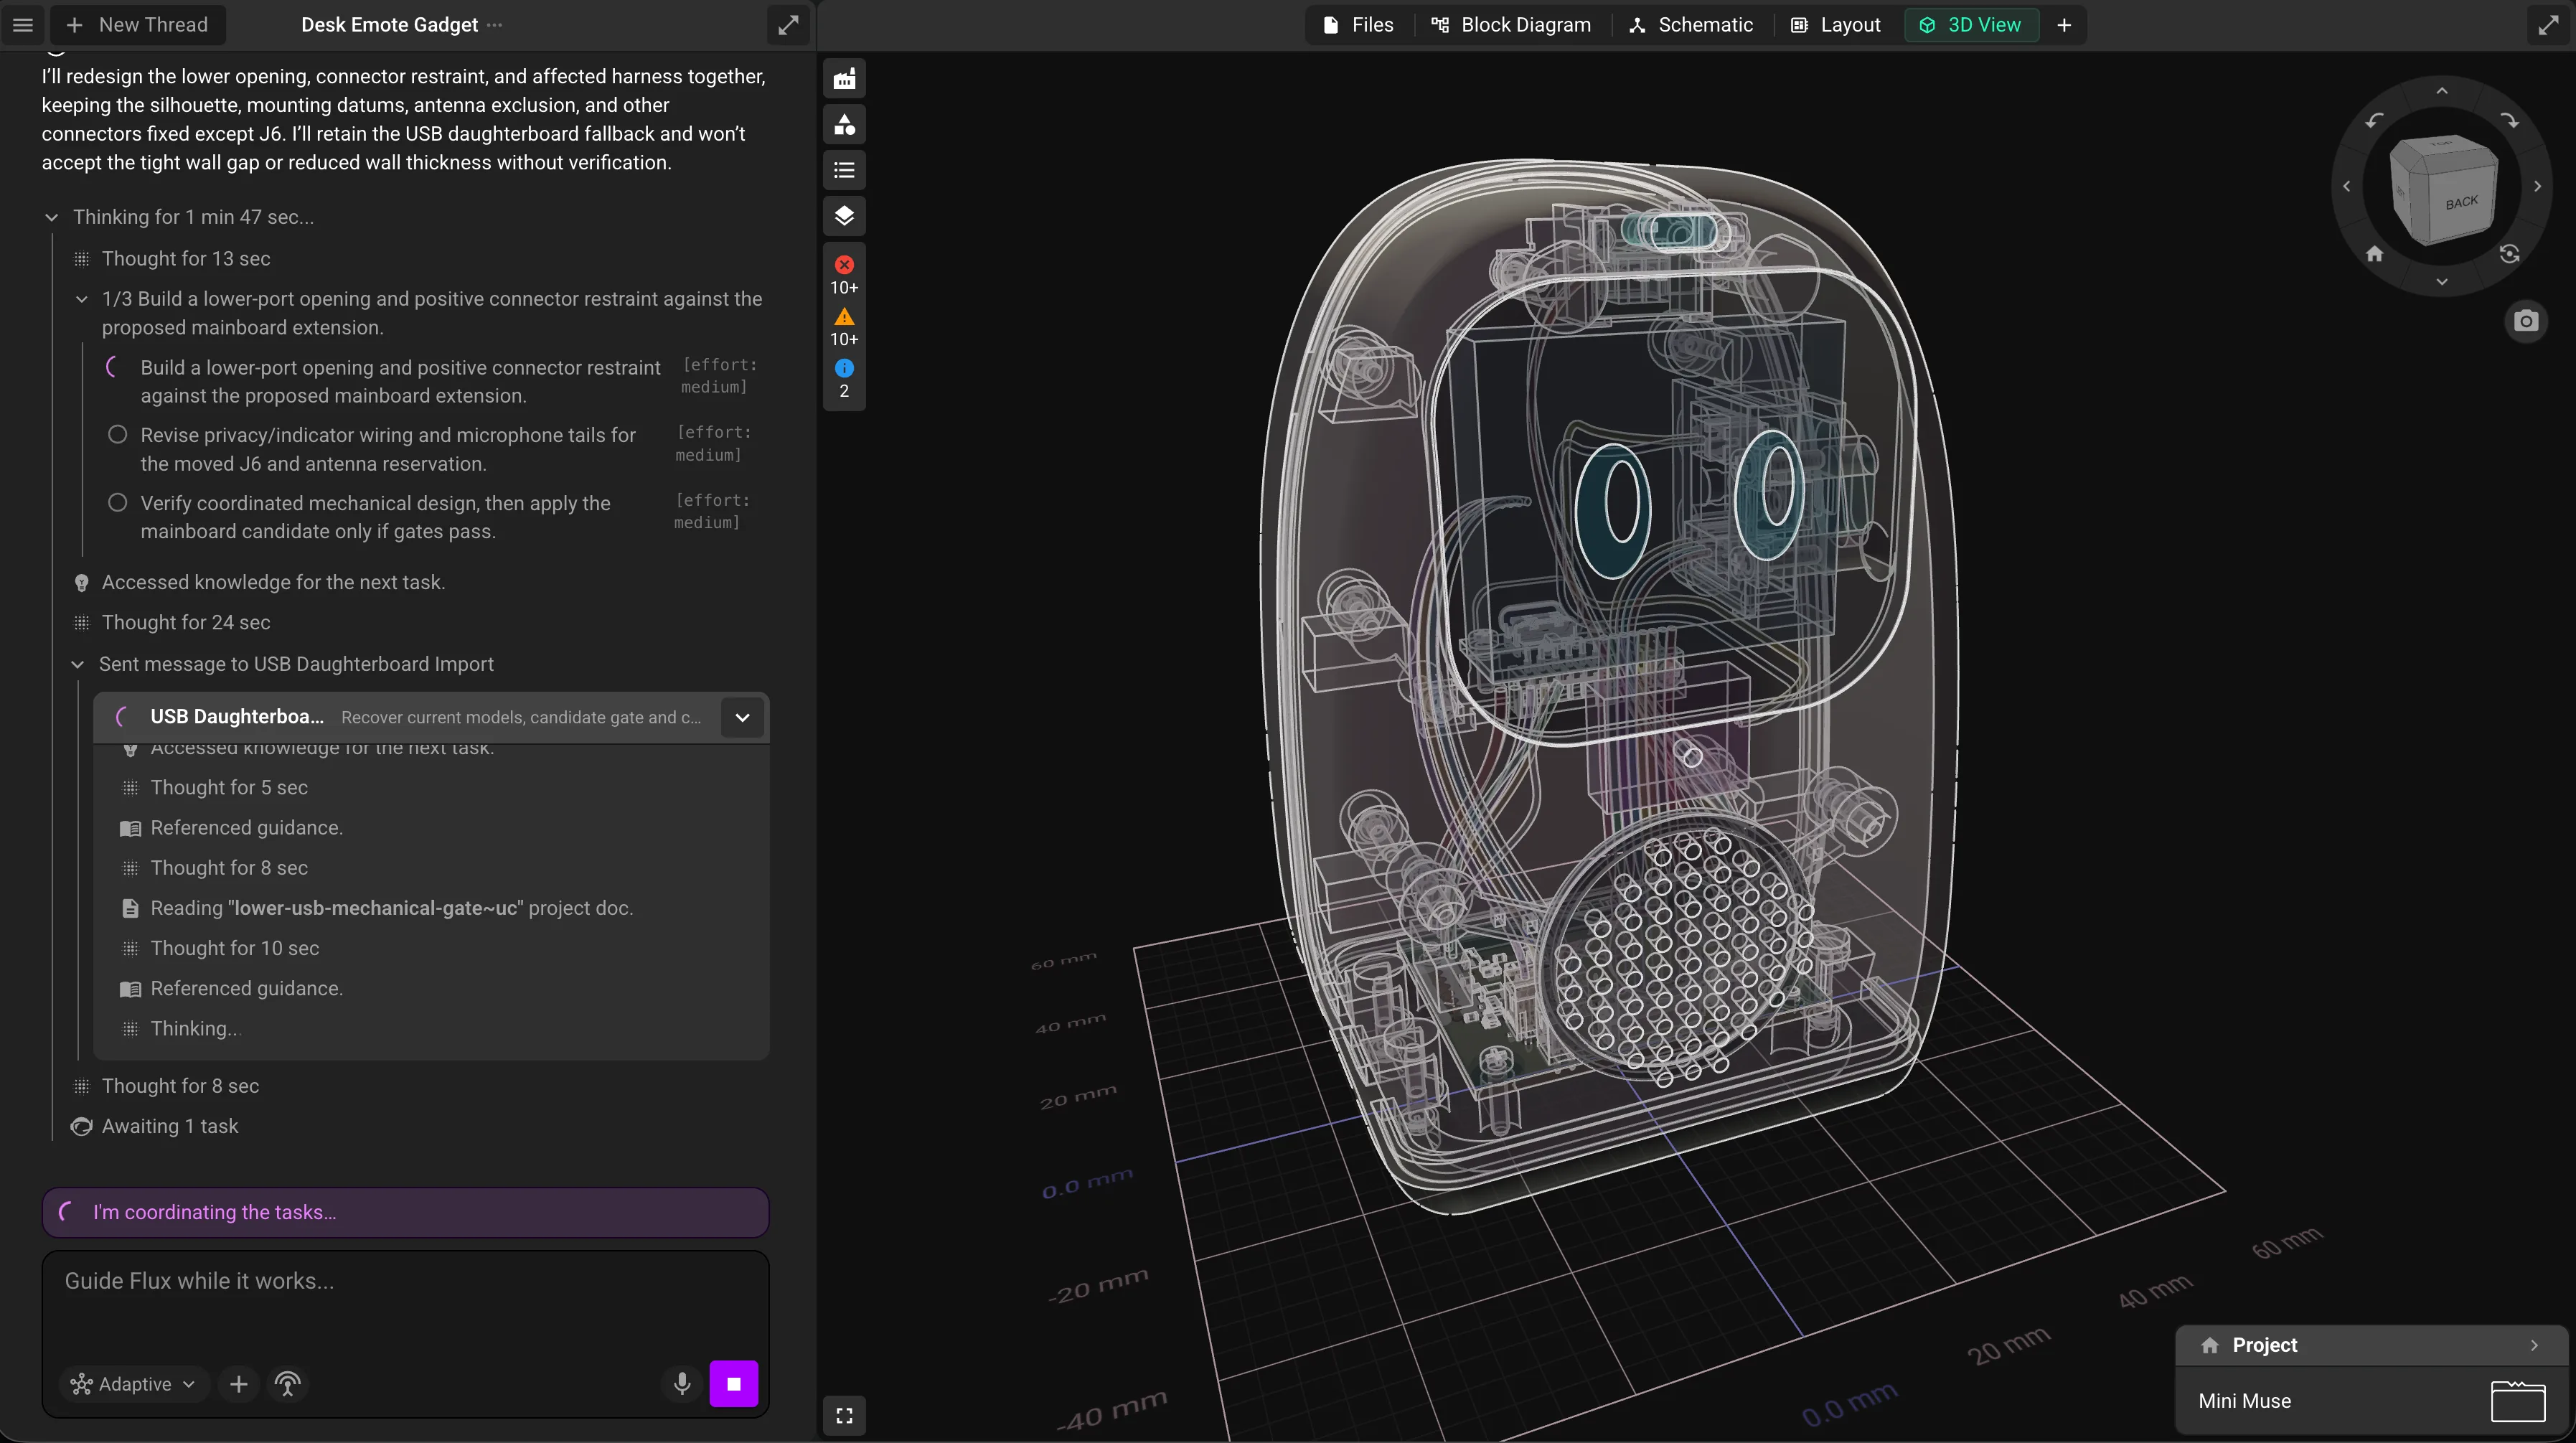Show the 10+ errors indicator
Viewport: 2576px width, 1443px height.
844,274
